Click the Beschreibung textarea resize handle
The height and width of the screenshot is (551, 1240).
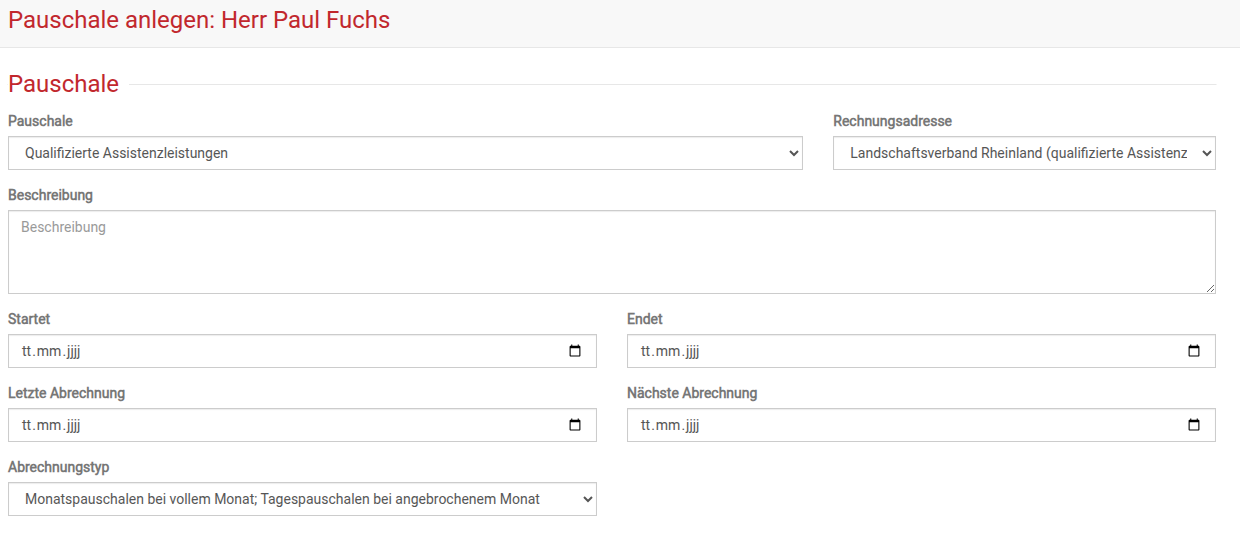pos(1210,288)
